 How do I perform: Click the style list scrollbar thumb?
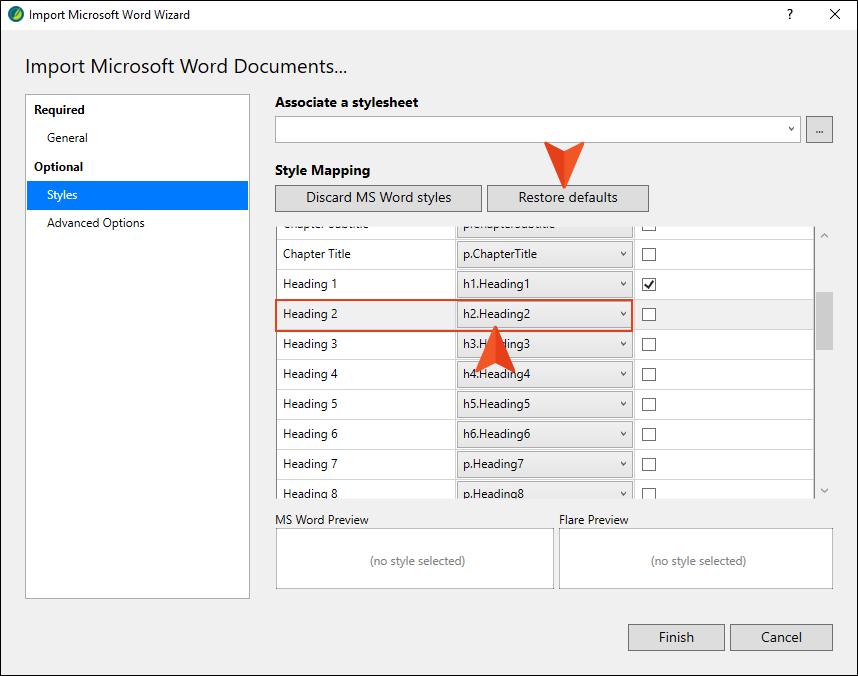coord(824,321)
